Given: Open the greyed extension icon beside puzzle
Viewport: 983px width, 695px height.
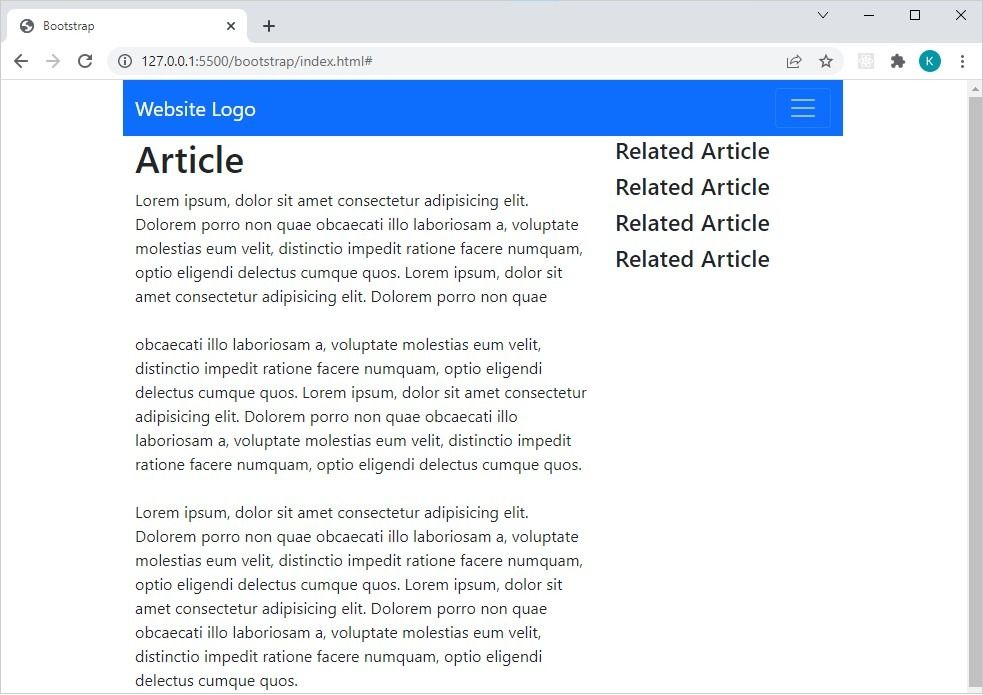Looking at the screenshot, I should 866,61.
